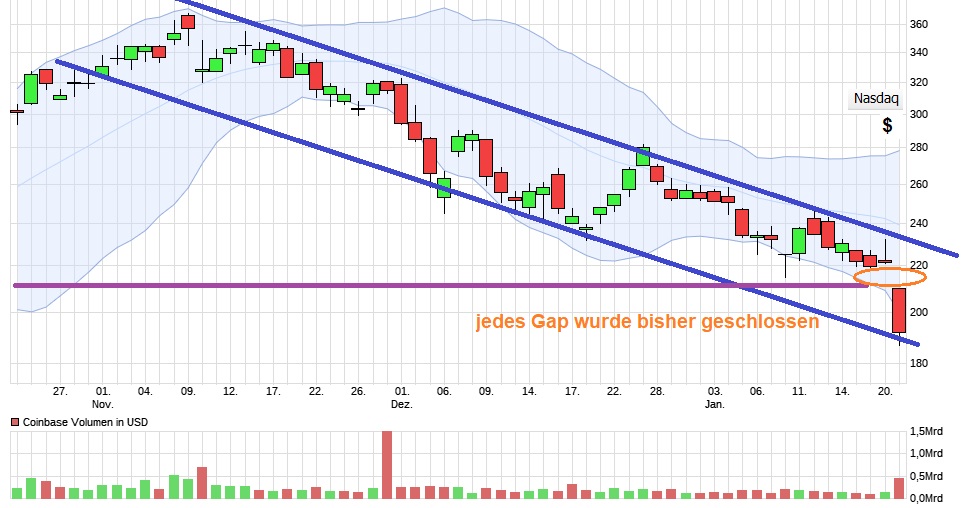961x508 pixels.
Task: Click the Nasdaq exchange label
Action: pyautogui.click(x=876, y=98)
